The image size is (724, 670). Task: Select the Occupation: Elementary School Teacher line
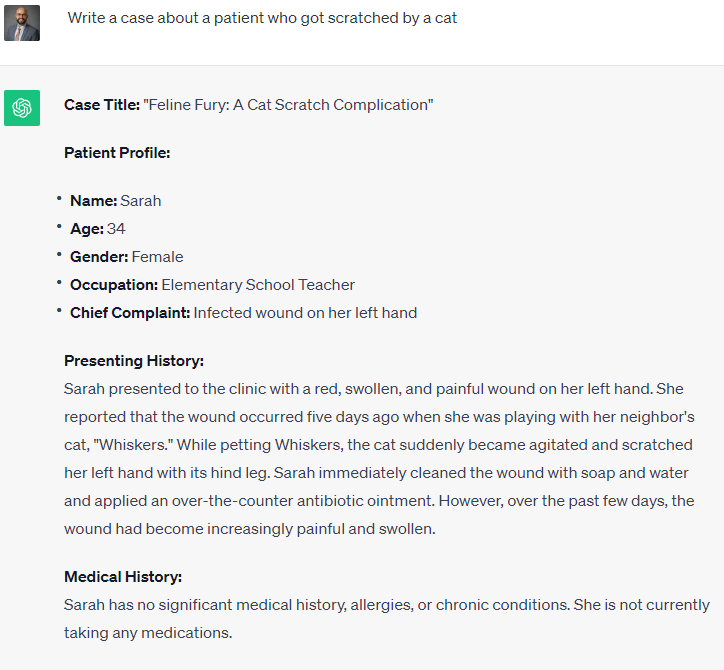click(212, 285)
